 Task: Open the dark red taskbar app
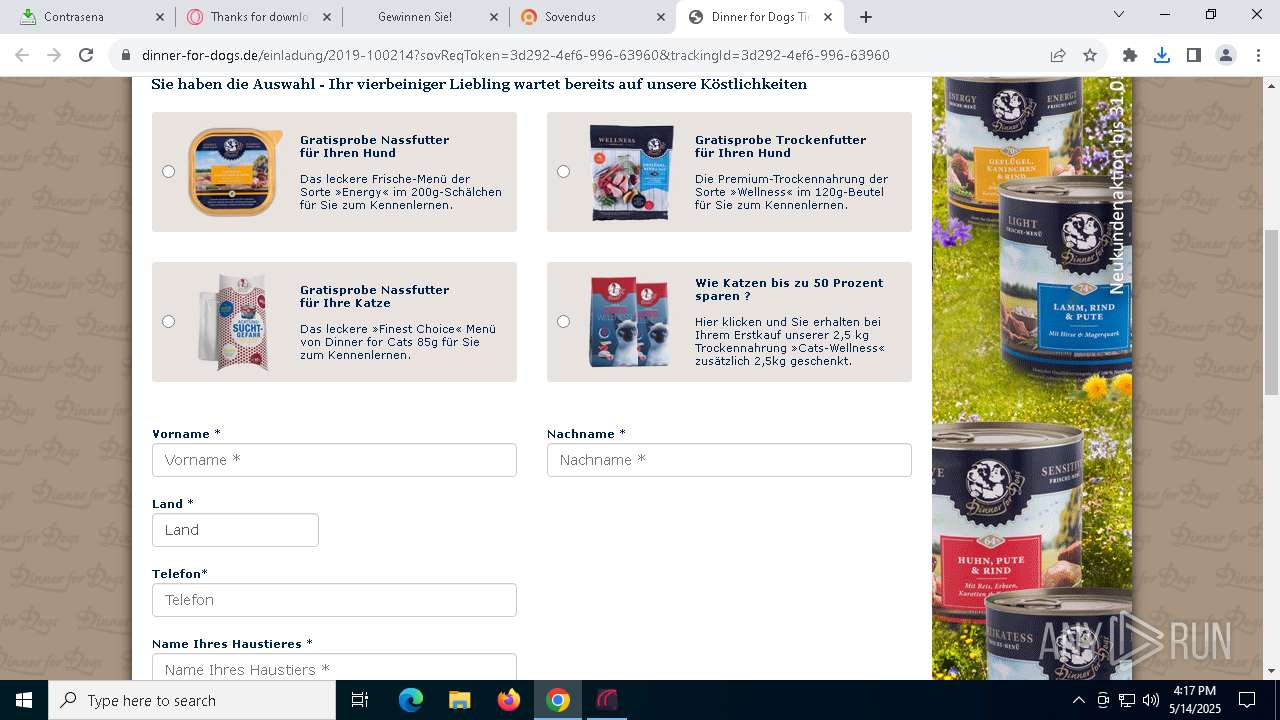[x=607, y=700]
